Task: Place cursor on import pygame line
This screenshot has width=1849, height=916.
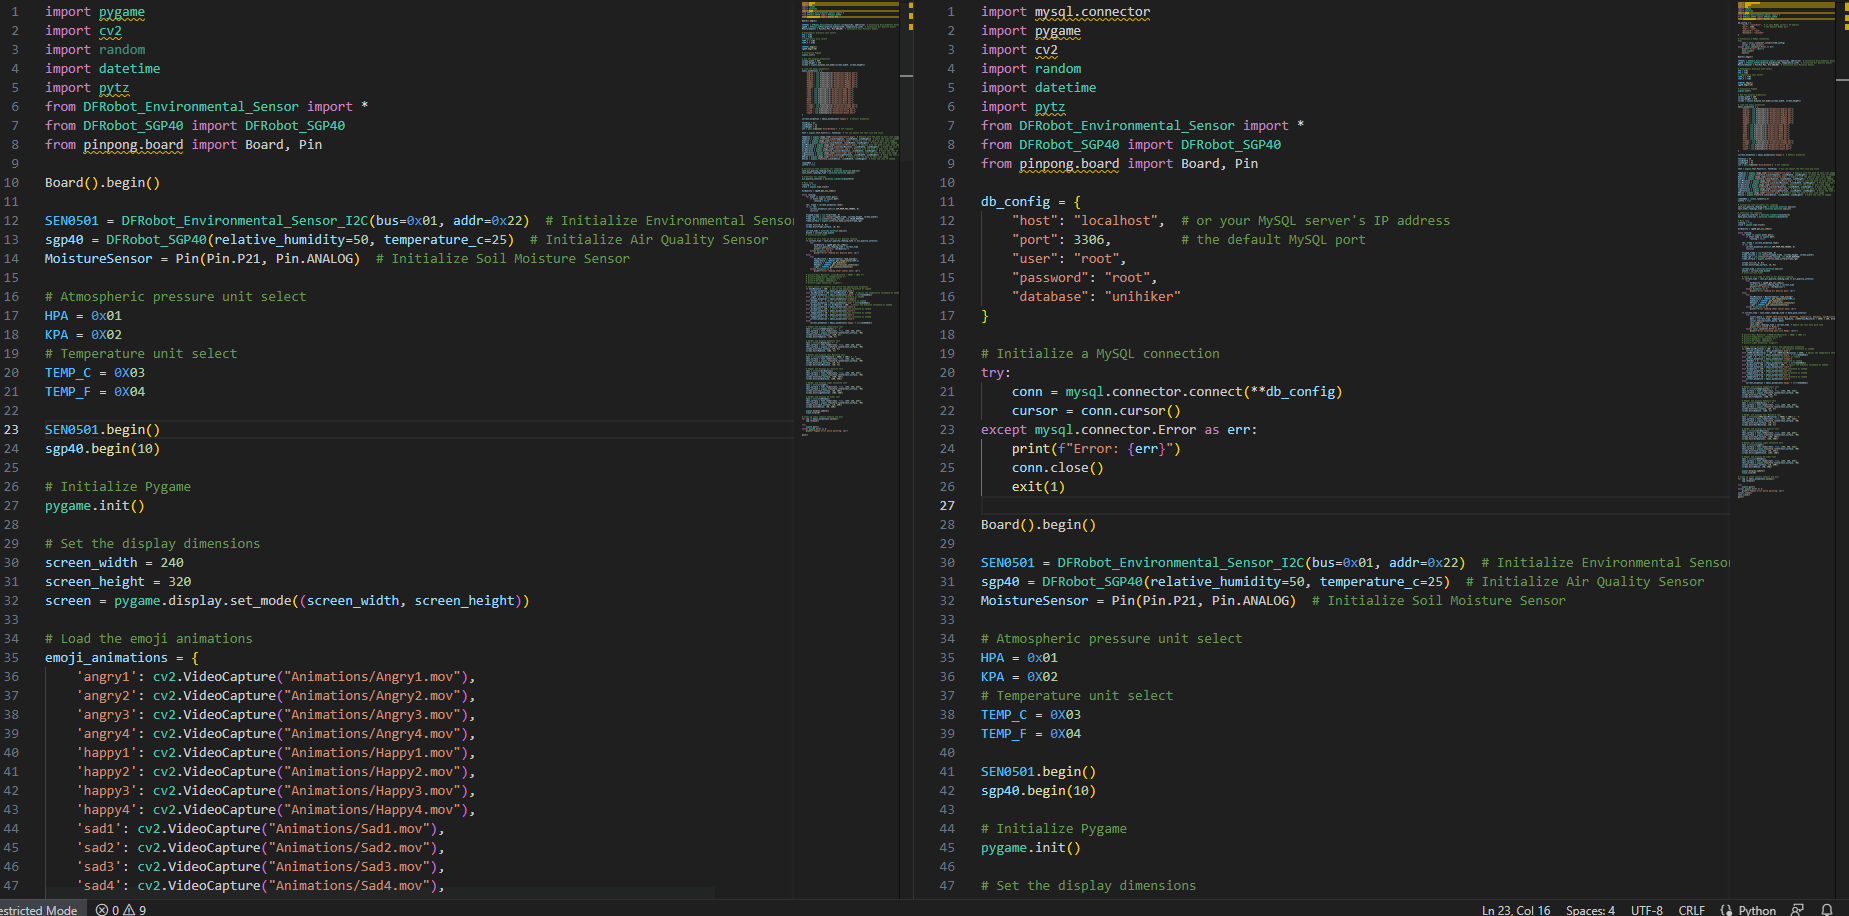Action: point(95,11)
